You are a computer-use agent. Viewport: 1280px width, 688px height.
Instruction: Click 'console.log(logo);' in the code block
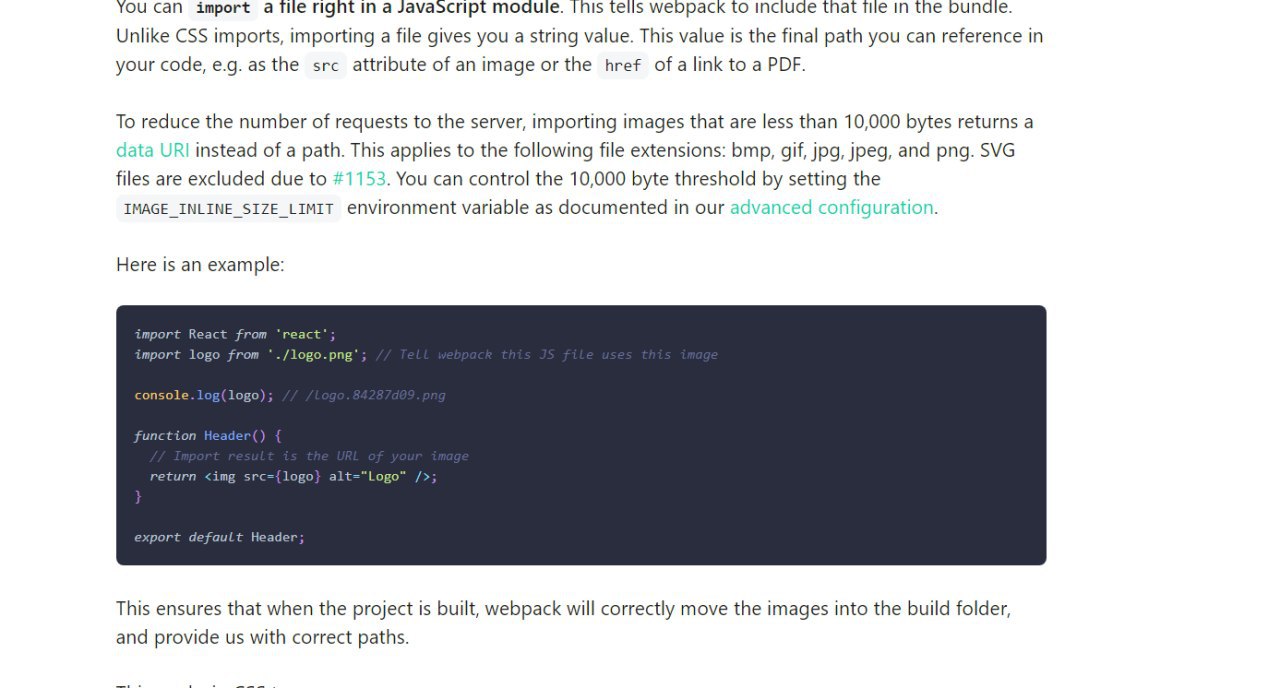(204, 395)
